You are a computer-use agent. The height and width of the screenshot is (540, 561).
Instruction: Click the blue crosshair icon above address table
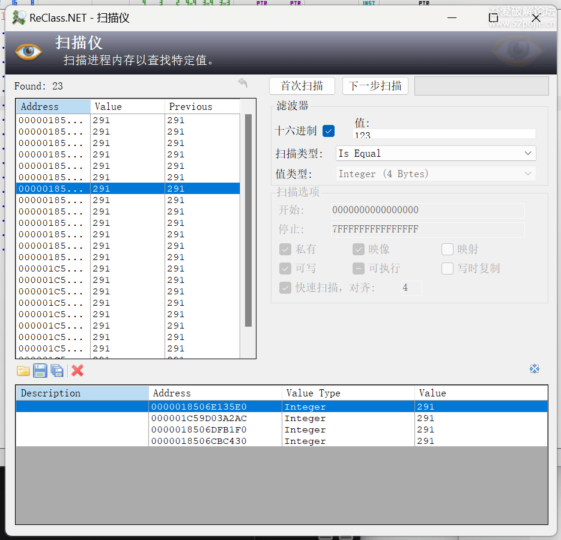pyautogui.click(x=535, y=369)
